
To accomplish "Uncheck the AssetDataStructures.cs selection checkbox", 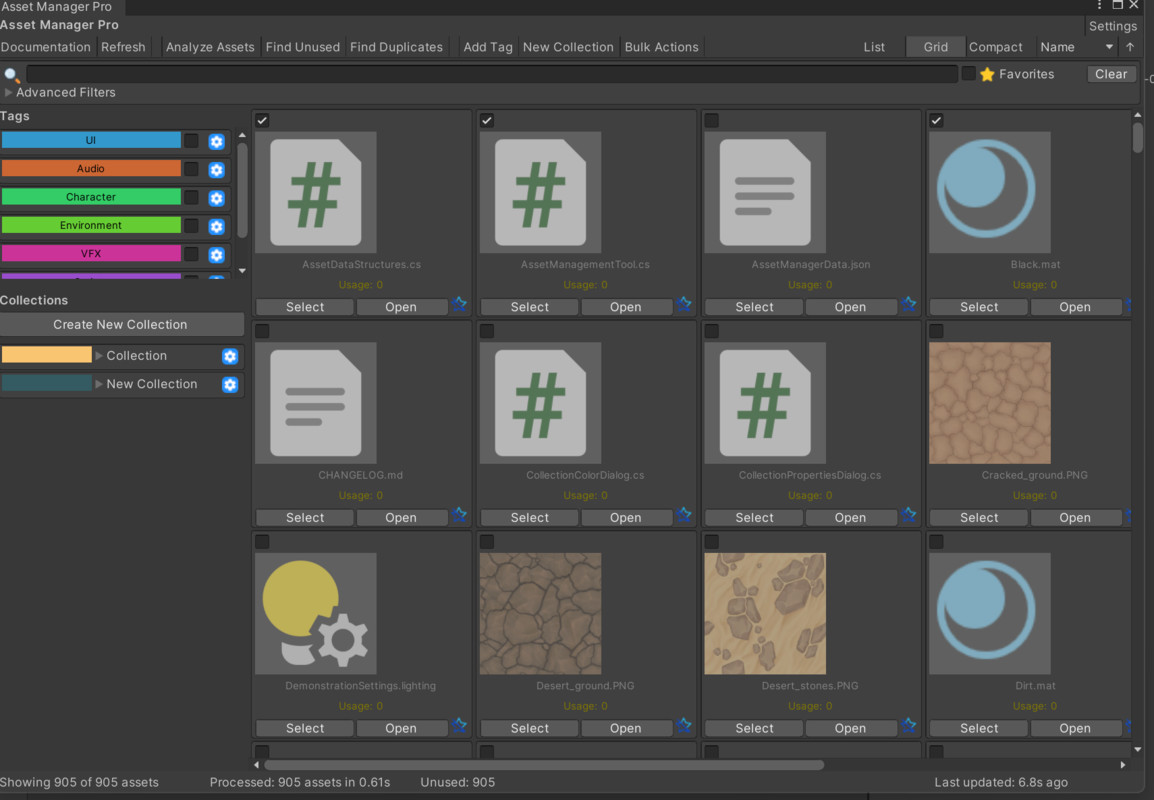I will click(x=261, y=120).
